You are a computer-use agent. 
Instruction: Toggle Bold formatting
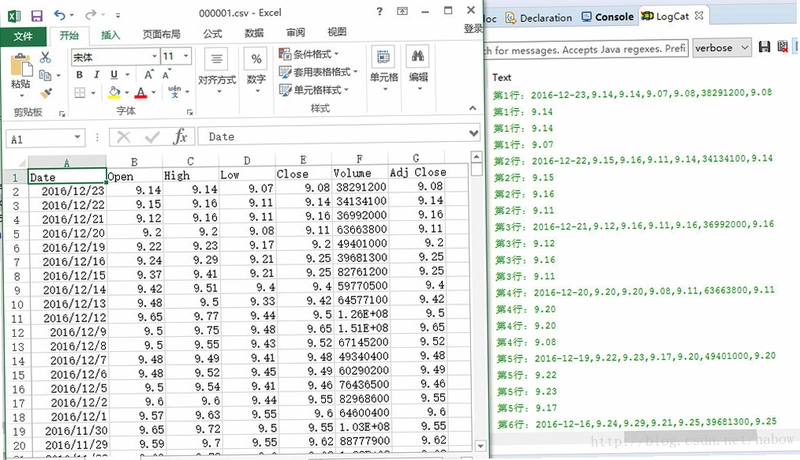click(80, 75)
